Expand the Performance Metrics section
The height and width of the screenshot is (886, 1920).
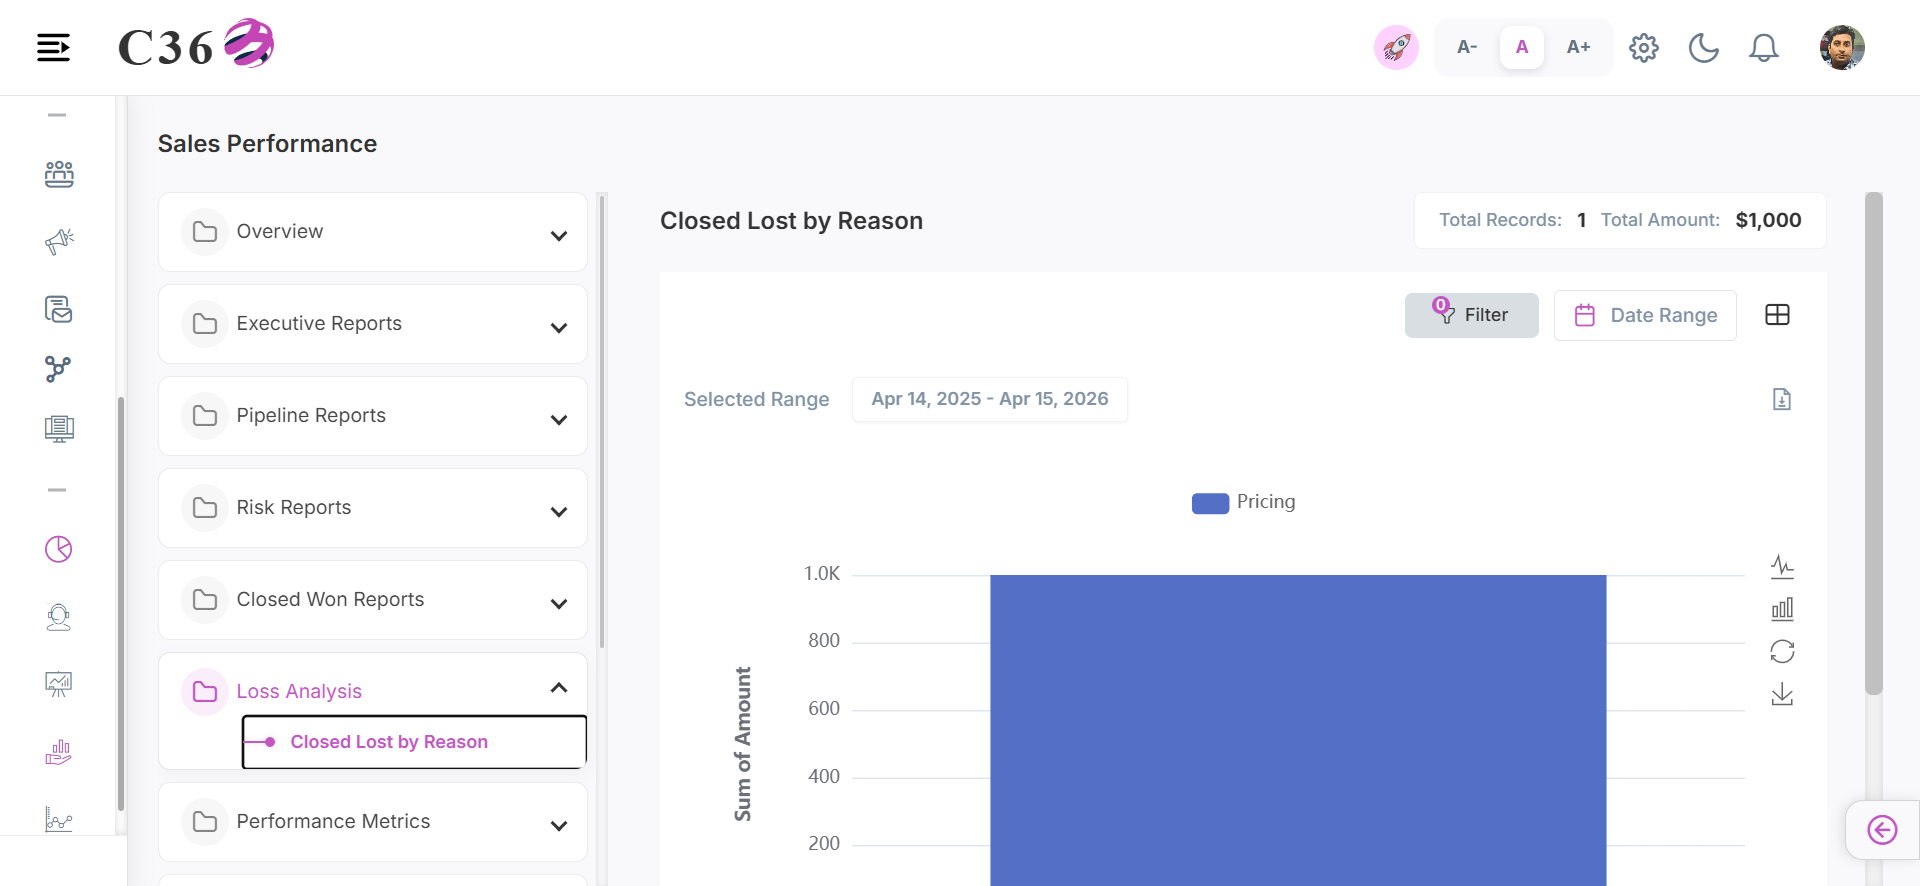pyautogui.click(x=373, y=822)
